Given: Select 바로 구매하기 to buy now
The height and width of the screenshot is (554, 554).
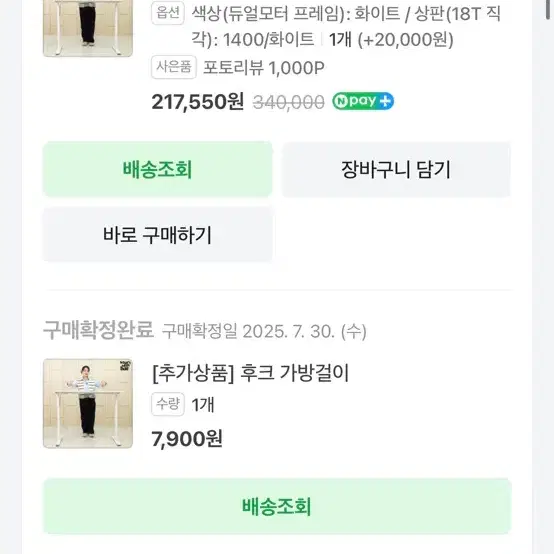Looking at the screenshot, I should pyautogui.click(x=158, y=235).
